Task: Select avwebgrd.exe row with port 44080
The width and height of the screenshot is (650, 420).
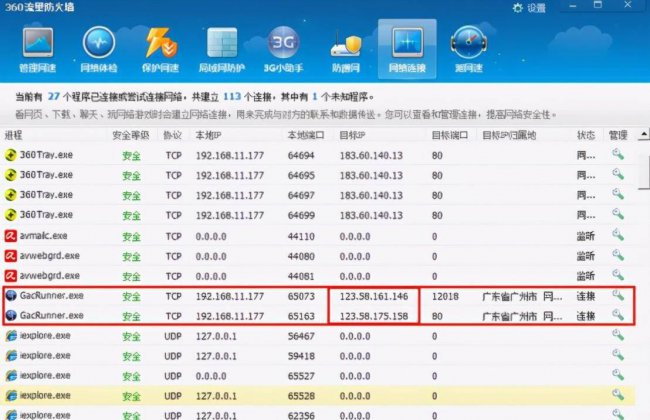Action: pos(318,256)
